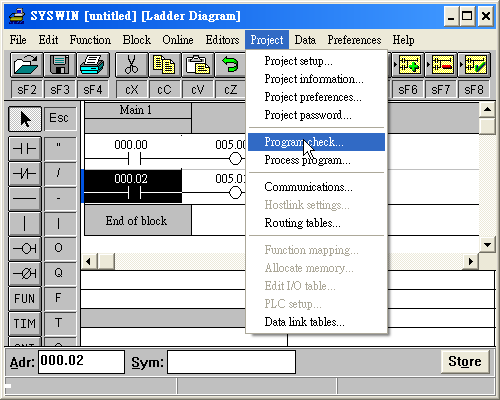Select highlighted contact 000.02
The height and width of the screenshot is (400, 500).
coord(133,186)
